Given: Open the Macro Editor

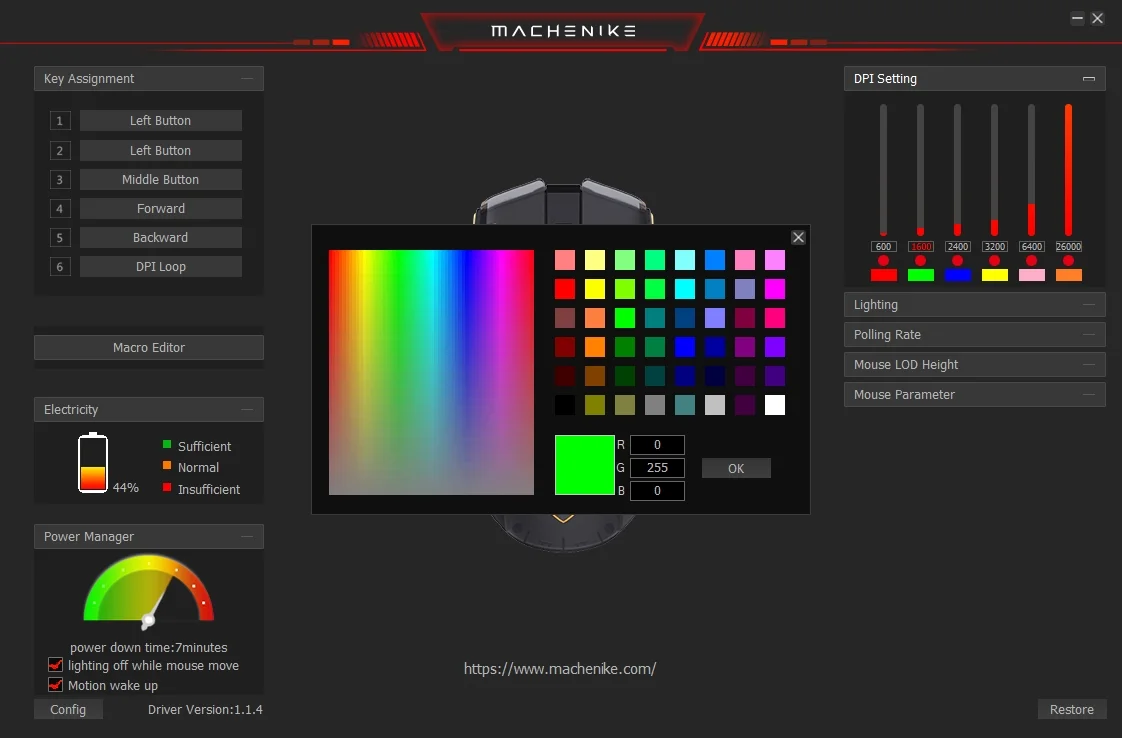Looking at the screenshot, I should coord(149,347).
